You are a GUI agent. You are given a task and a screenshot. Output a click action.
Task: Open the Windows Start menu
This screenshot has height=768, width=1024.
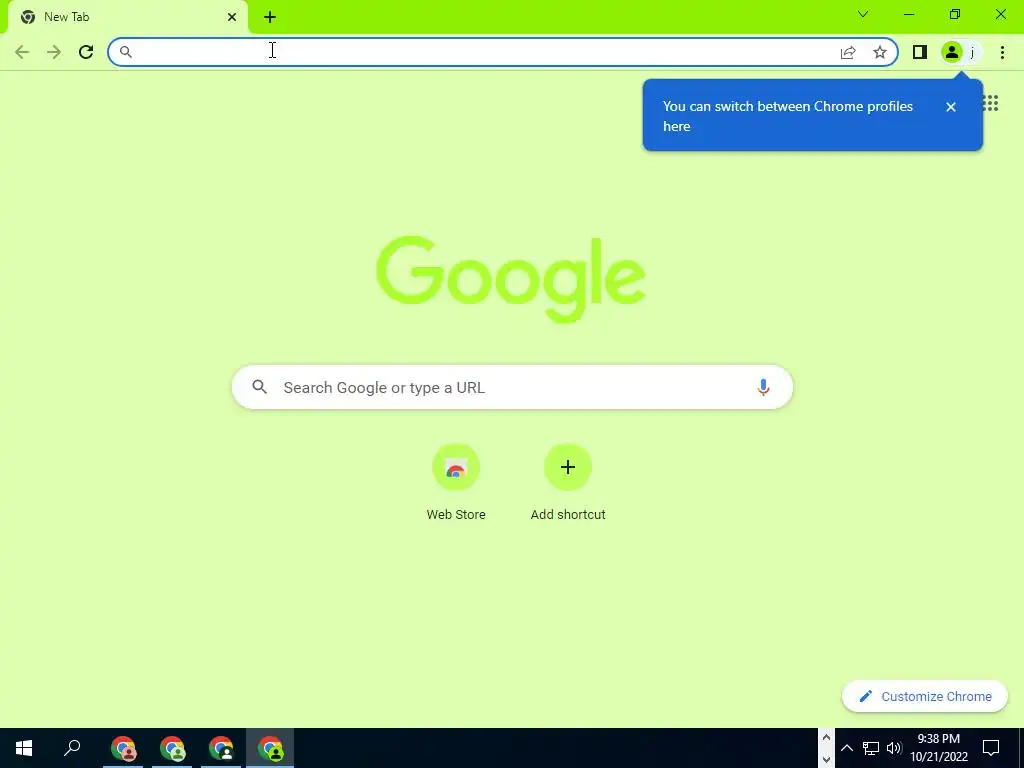[24, 748]
